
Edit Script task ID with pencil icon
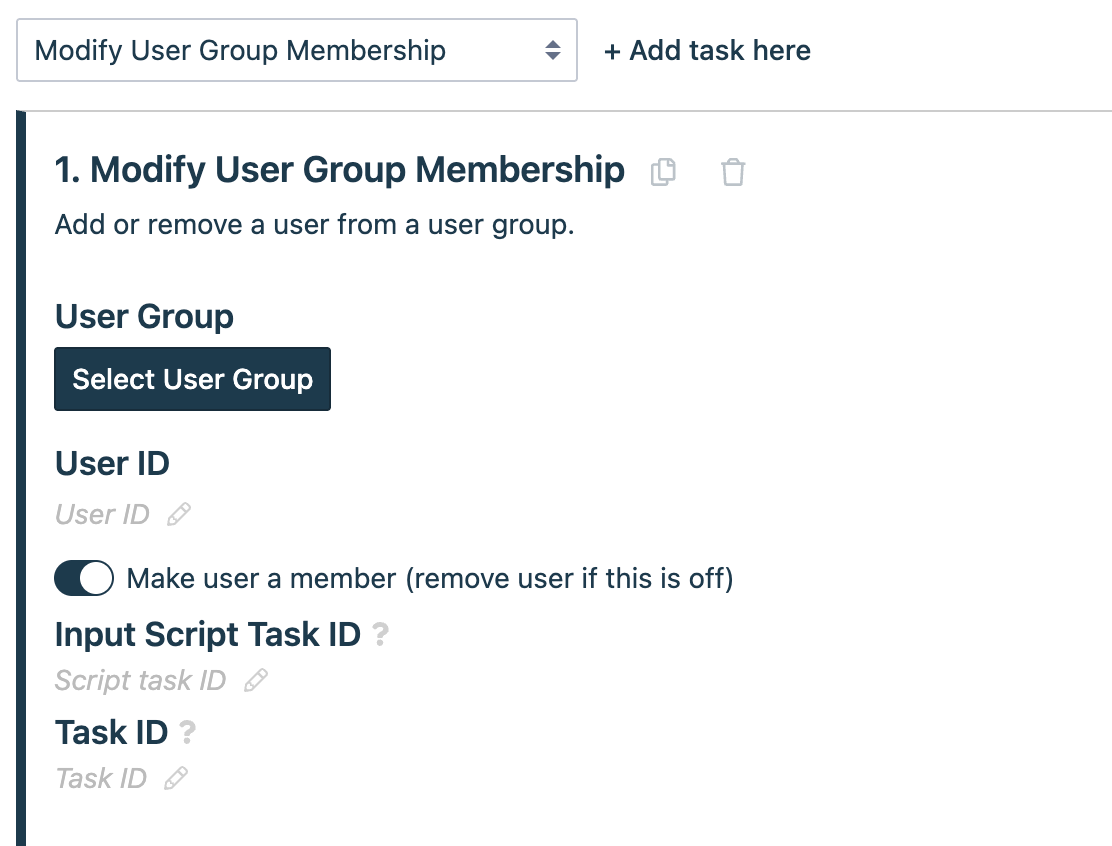point(256,680)
